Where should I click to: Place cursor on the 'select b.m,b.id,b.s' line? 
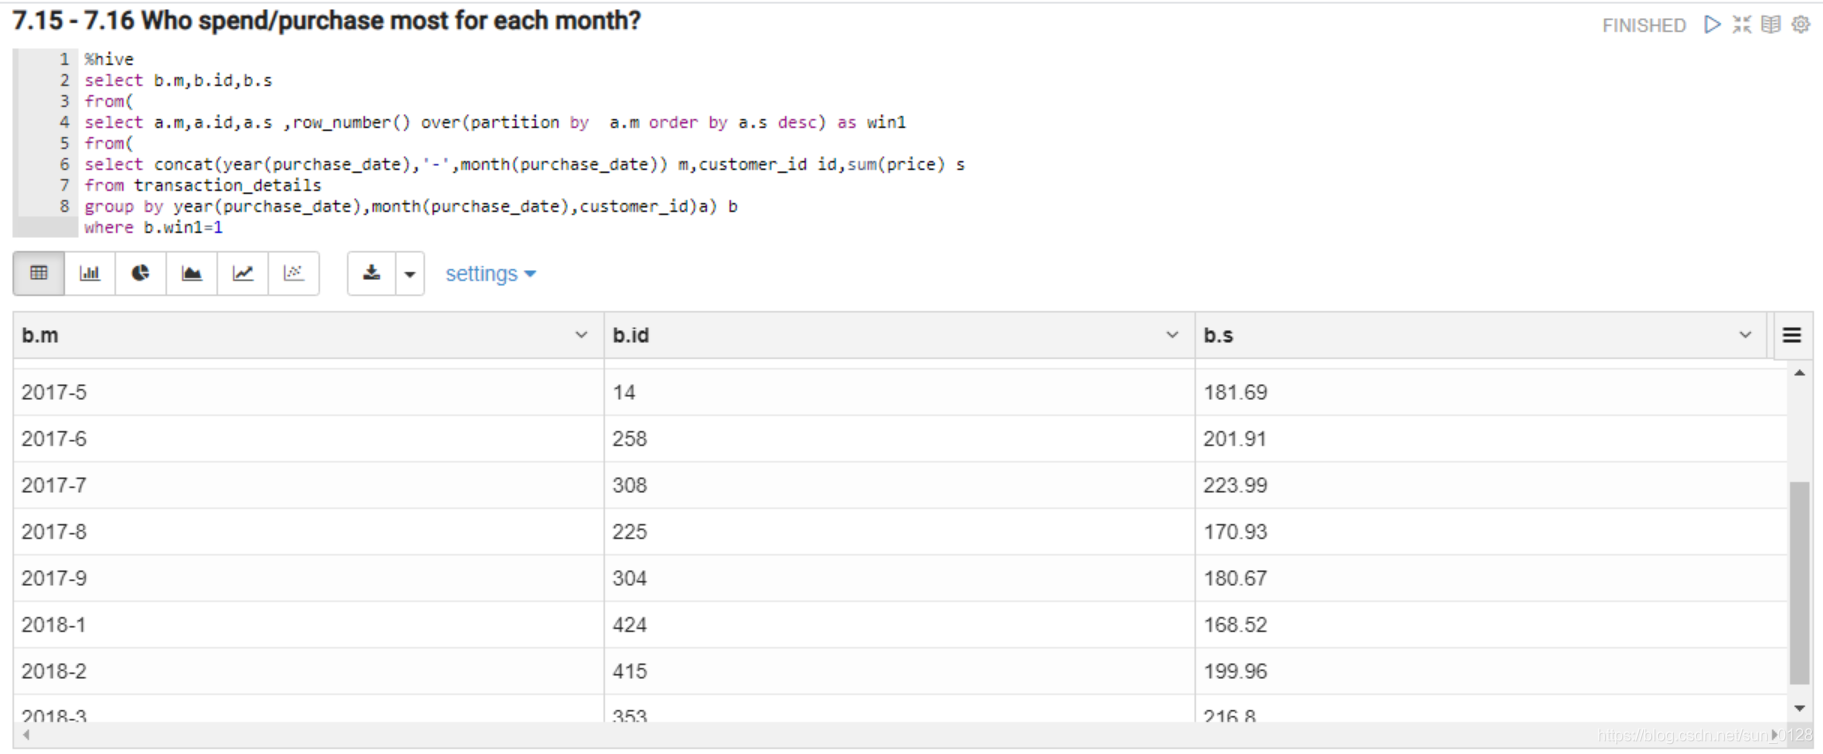pos(178,80)
